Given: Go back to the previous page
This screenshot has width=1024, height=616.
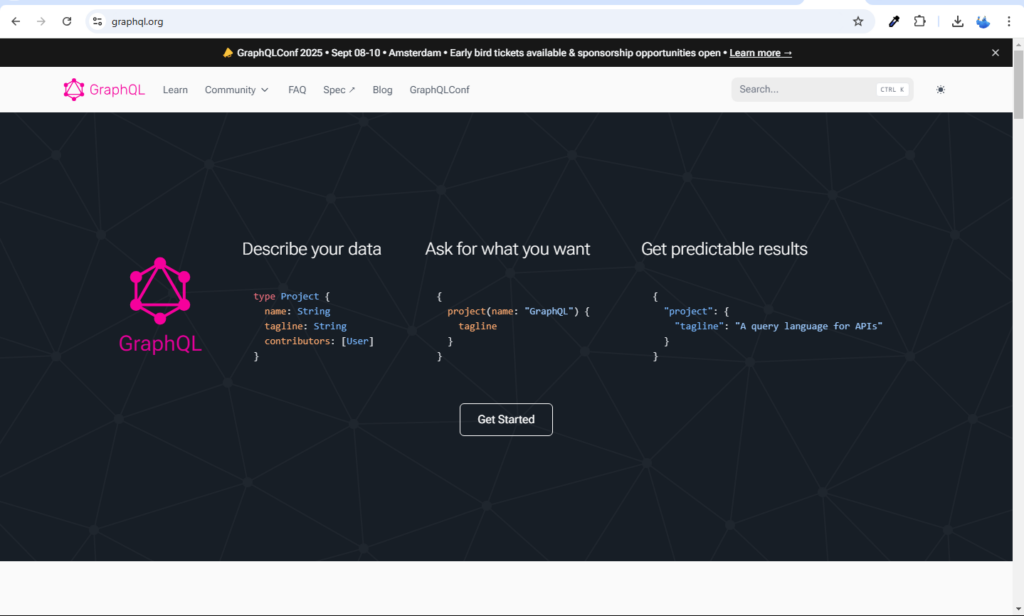Looking at the screenshot, I should click(16, 22).
